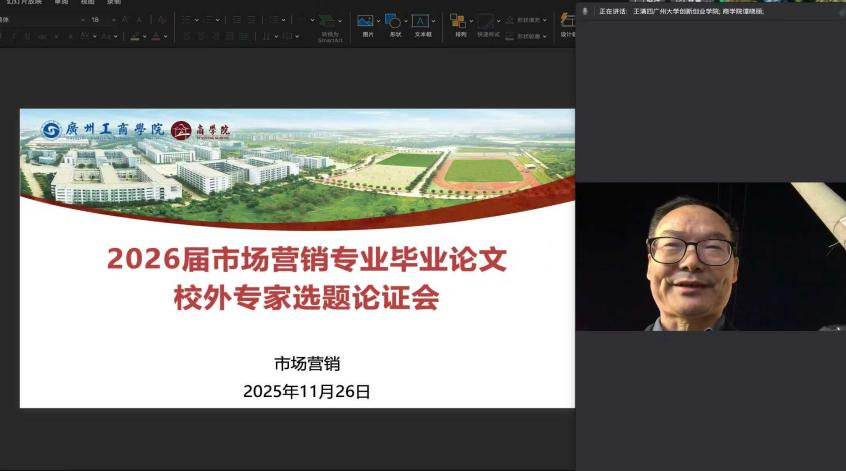The width and height of the screenshot is (846, 471).
Task: Click the microphone icon beside 正在讲话
Action: pos(585,11)
